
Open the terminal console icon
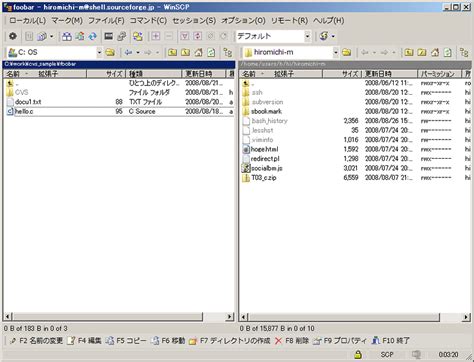coord(108,36)
